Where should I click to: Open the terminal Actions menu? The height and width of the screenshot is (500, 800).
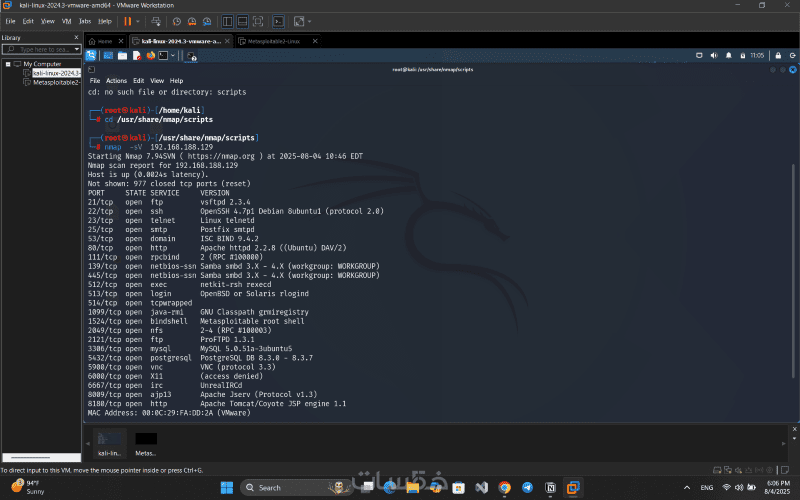pos(116,81)
